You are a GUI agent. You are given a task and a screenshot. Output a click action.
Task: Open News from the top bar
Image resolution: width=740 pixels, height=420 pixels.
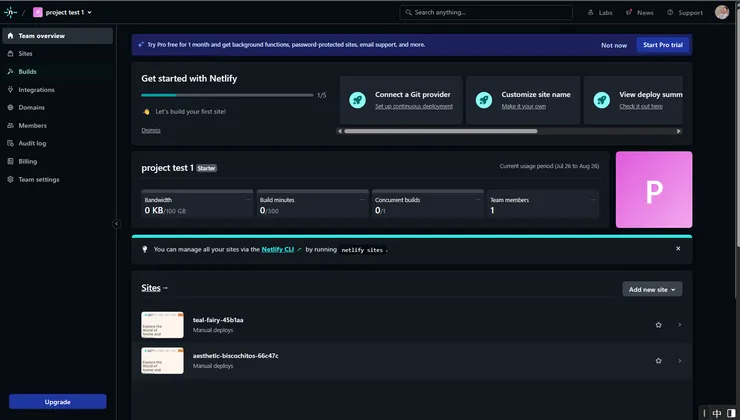(x=639, y=13)
